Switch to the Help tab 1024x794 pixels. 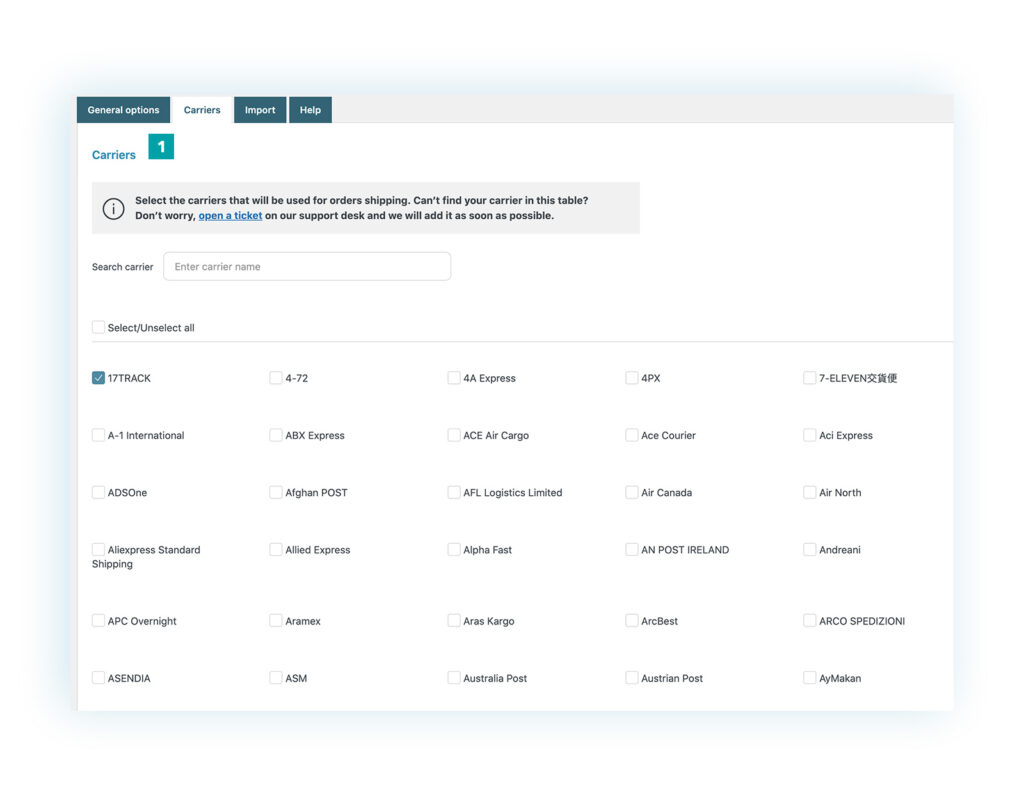coord(310,110)
